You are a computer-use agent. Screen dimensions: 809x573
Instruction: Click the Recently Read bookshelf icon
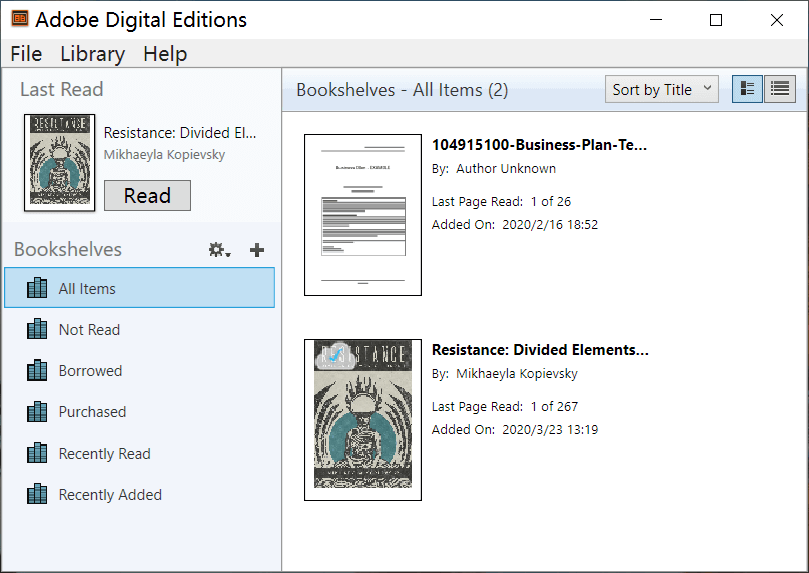[37, 453]
